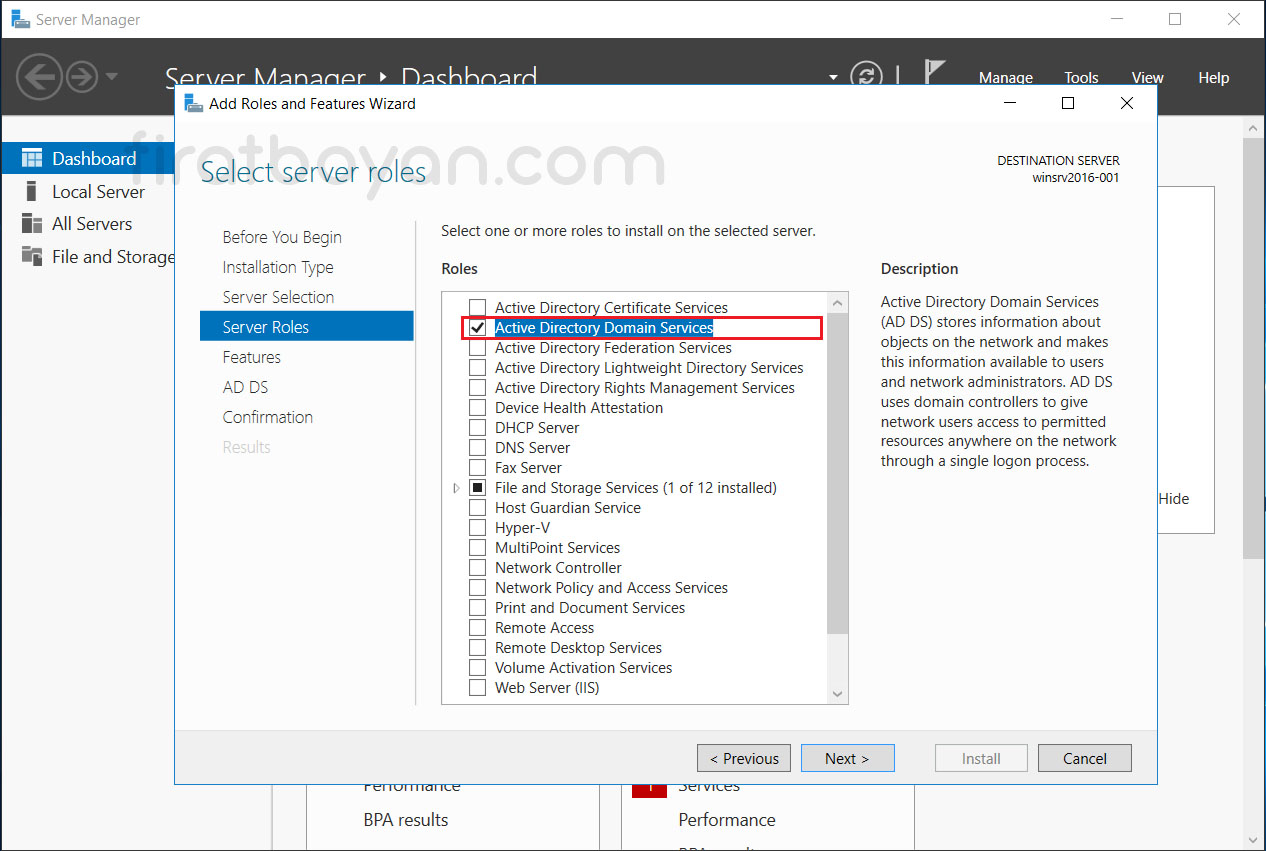Check Active Directory Rights Management Services

pos(478,388)
